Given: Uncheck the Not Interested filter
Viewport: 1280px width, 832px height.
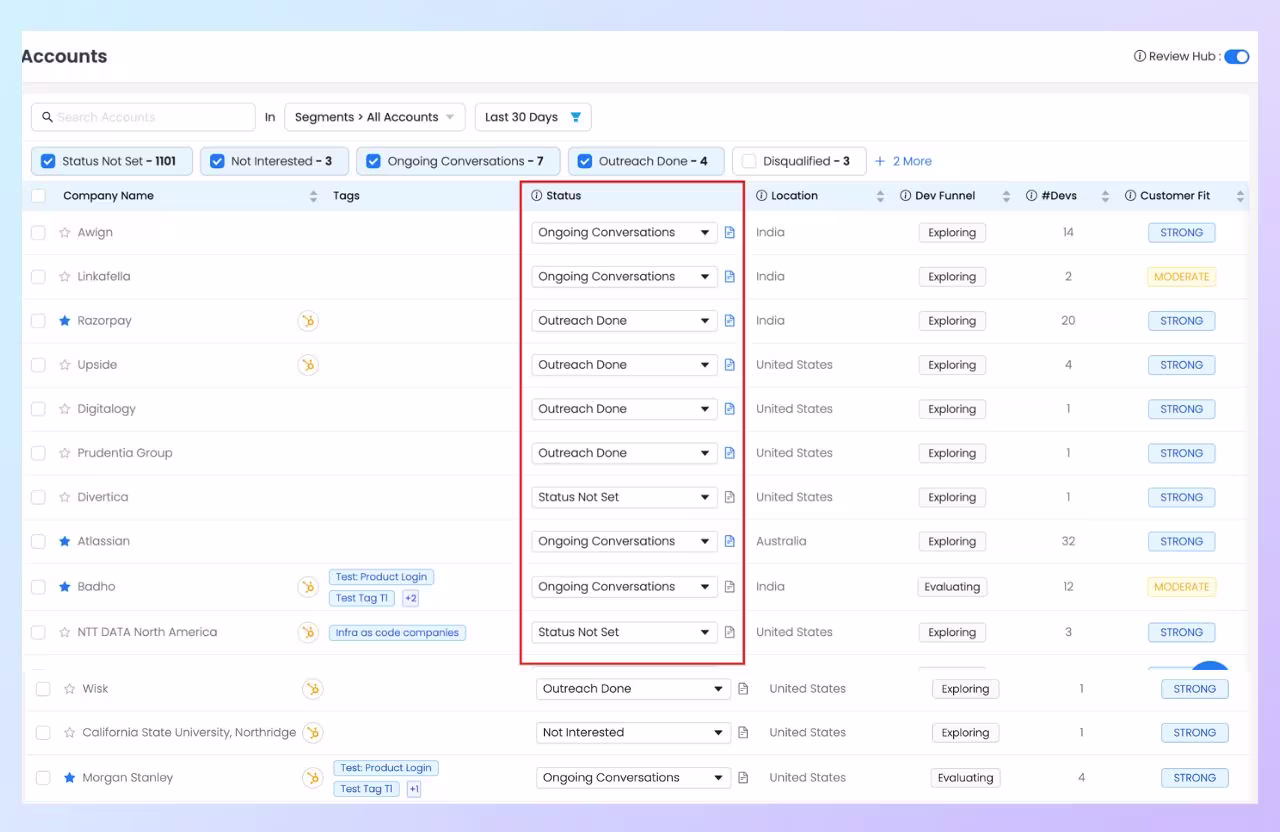Looking at the screenshot, I should (x=217, y=161).
